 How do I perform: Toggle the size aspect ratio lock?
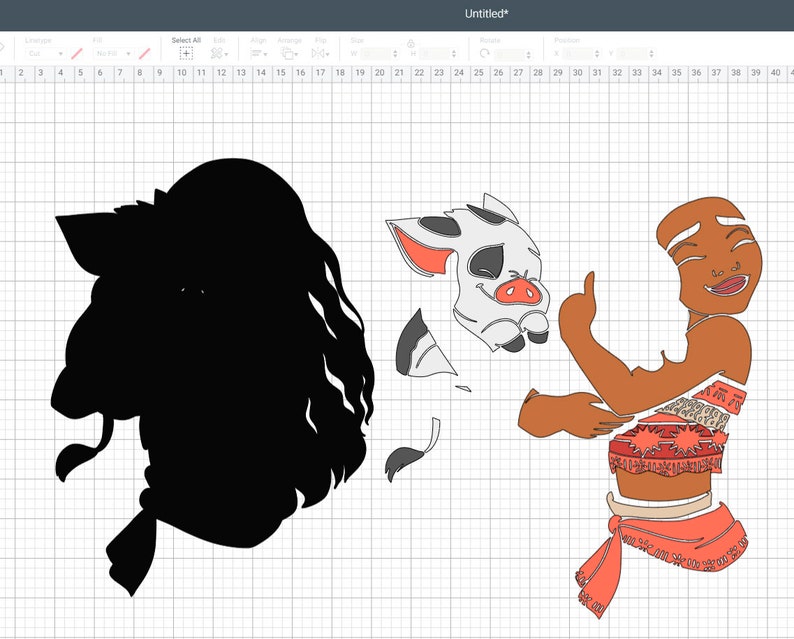tap(411, 44)
